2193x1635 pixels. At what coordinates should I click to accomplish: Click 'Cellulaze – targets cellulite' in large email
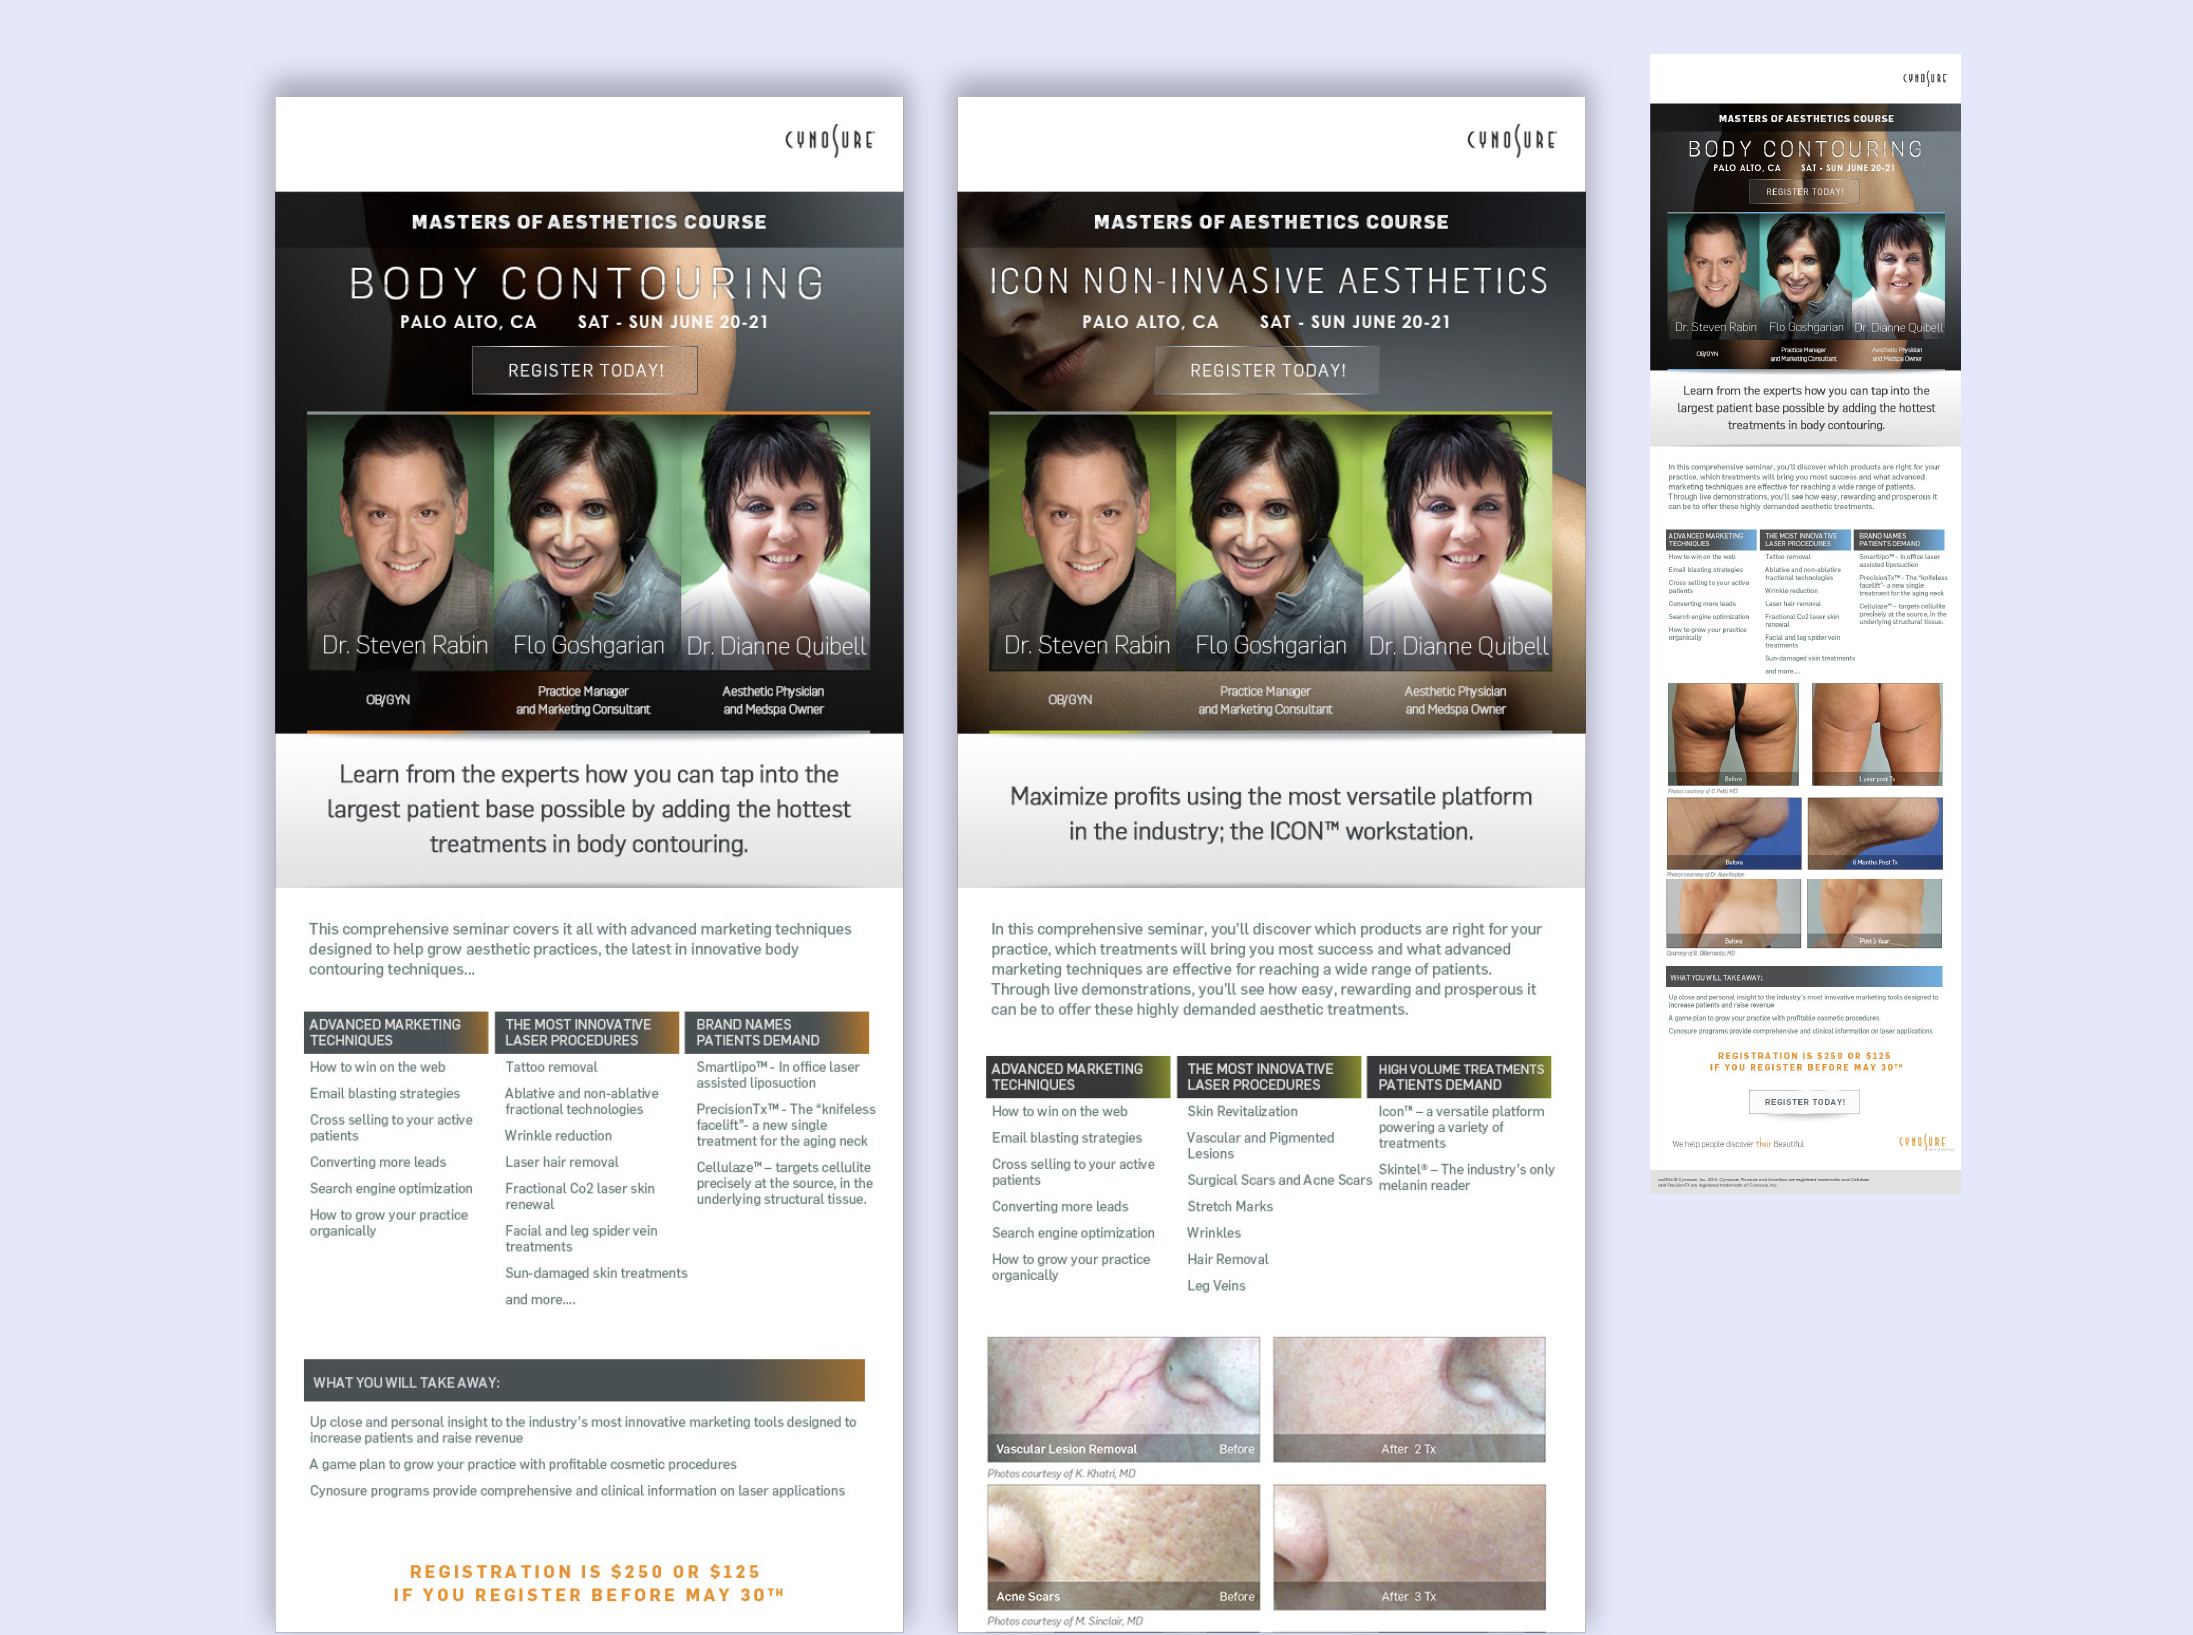[x=784, y=1183]
